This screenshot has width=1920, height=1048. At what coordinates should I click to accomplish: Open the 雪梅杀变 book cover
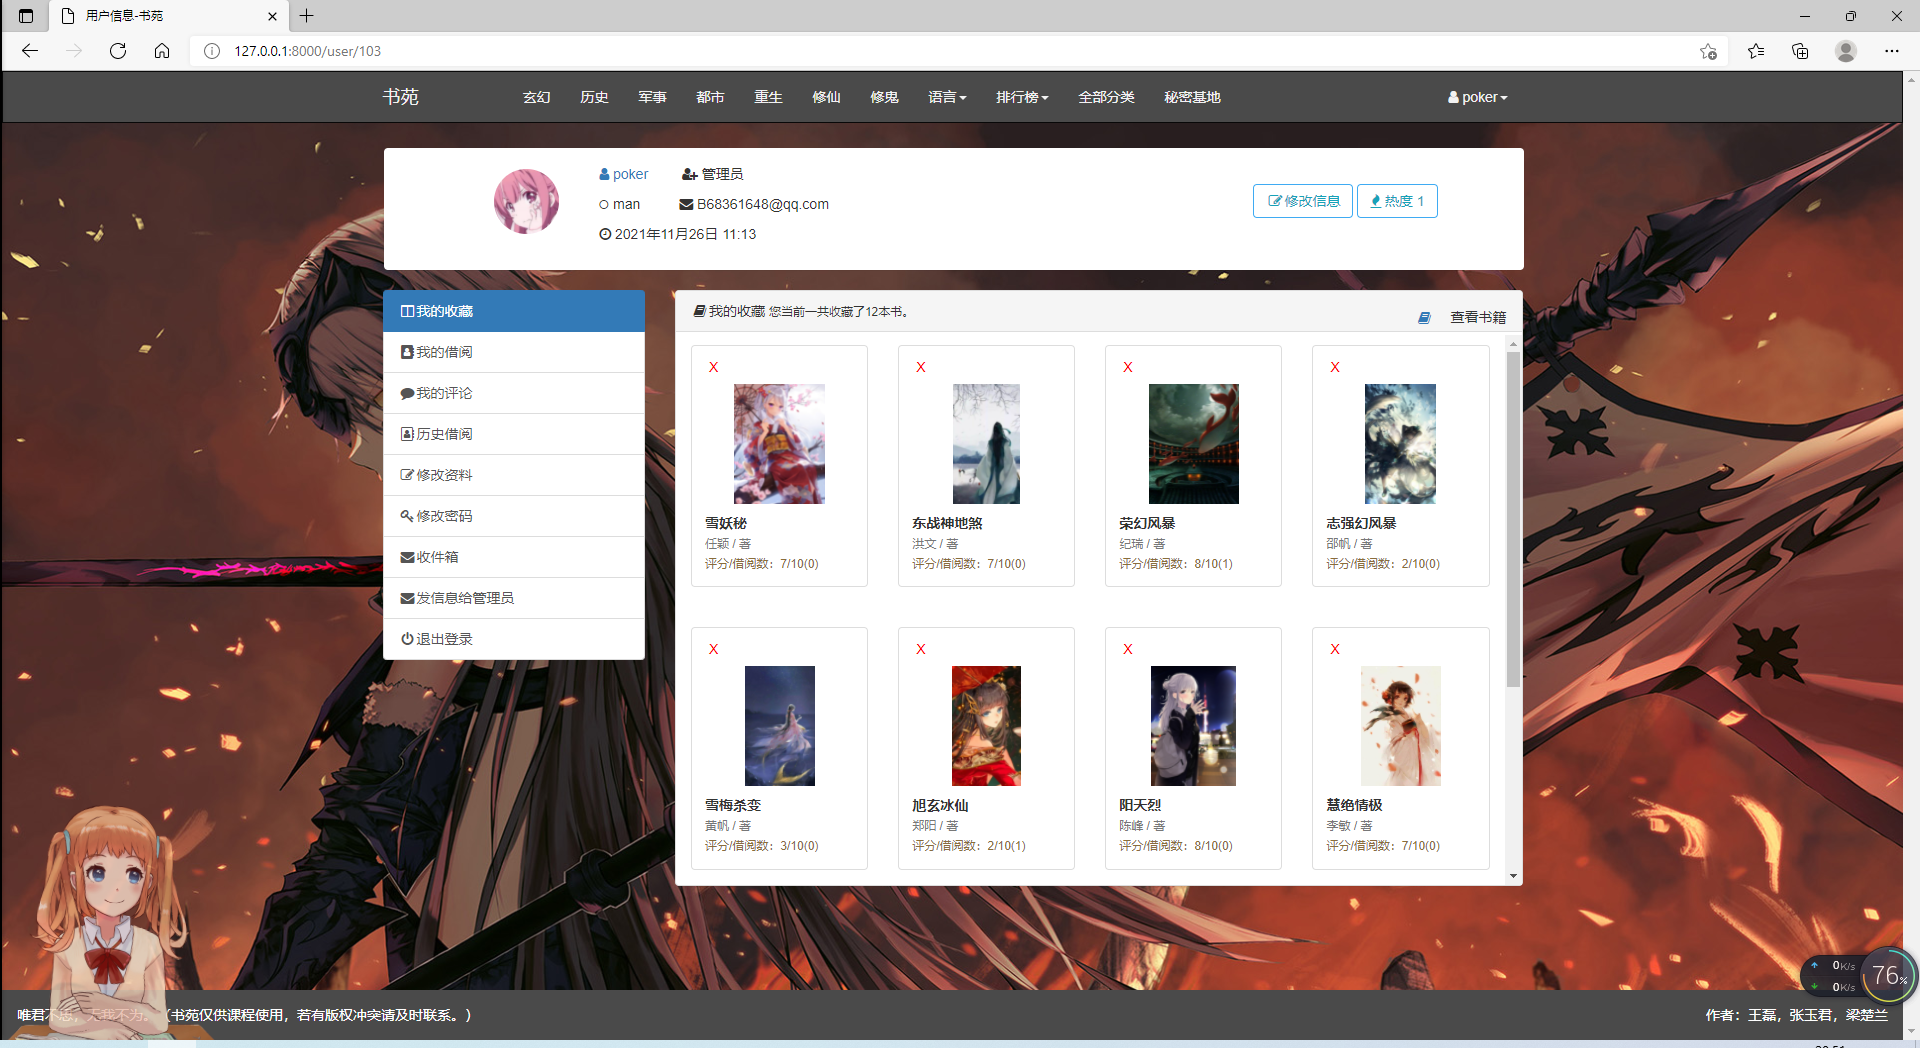(779, 726)
